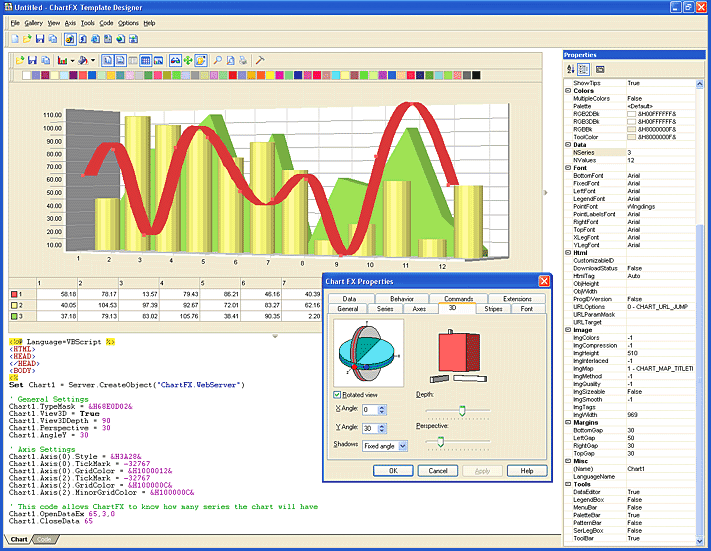Toggle the vertical grid lines toolbar button

click(107, 60)
